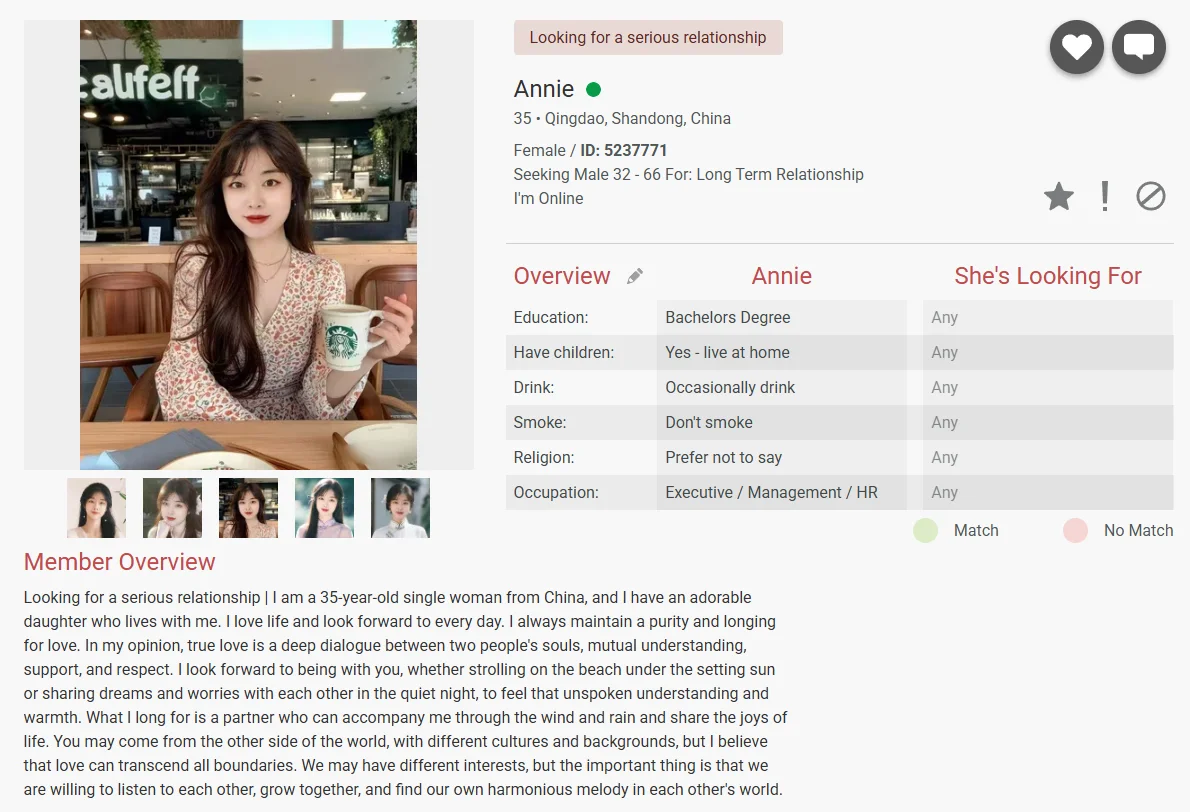Open the fifth photo thumbnail

tap(400, 508)
